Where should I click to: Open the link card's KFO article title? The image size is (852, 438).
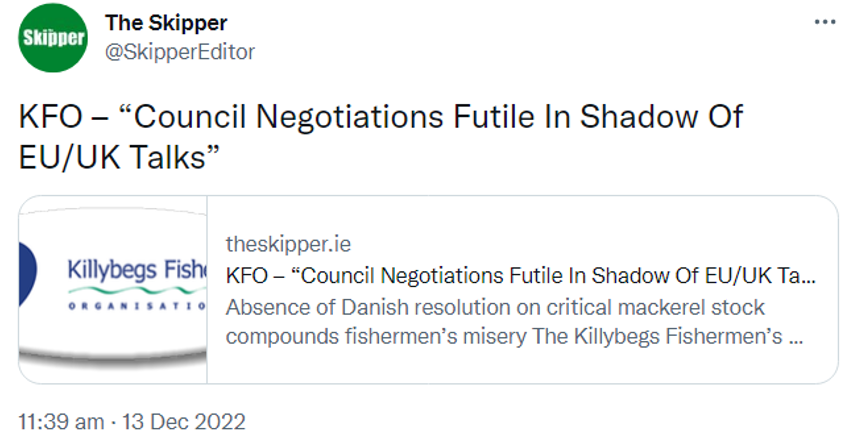520,276
